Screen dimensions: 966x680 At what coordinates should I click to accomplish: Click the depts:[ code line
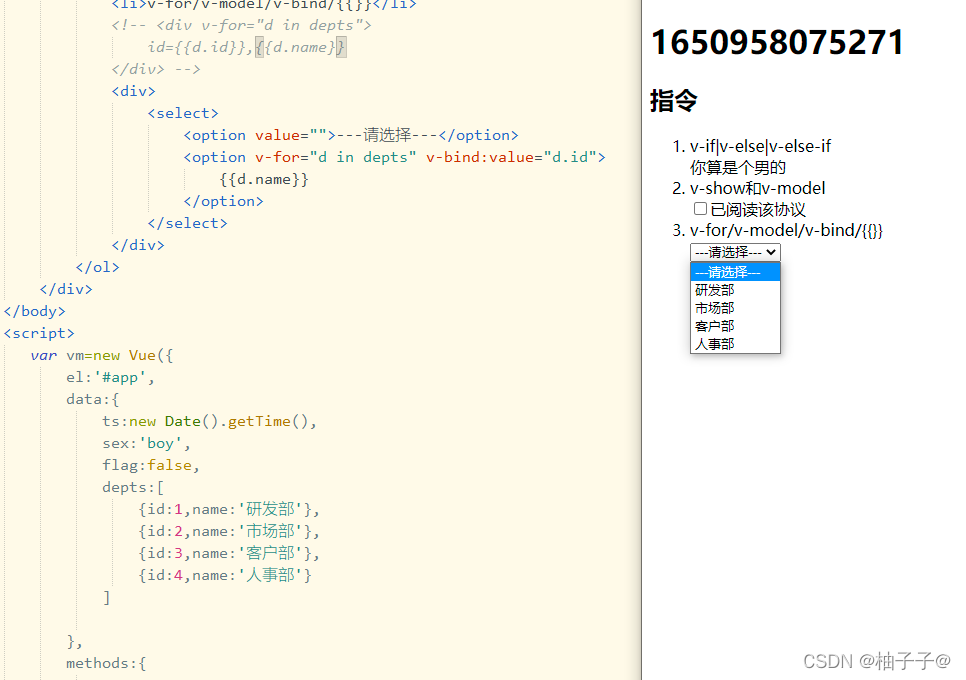pos(133,487)
